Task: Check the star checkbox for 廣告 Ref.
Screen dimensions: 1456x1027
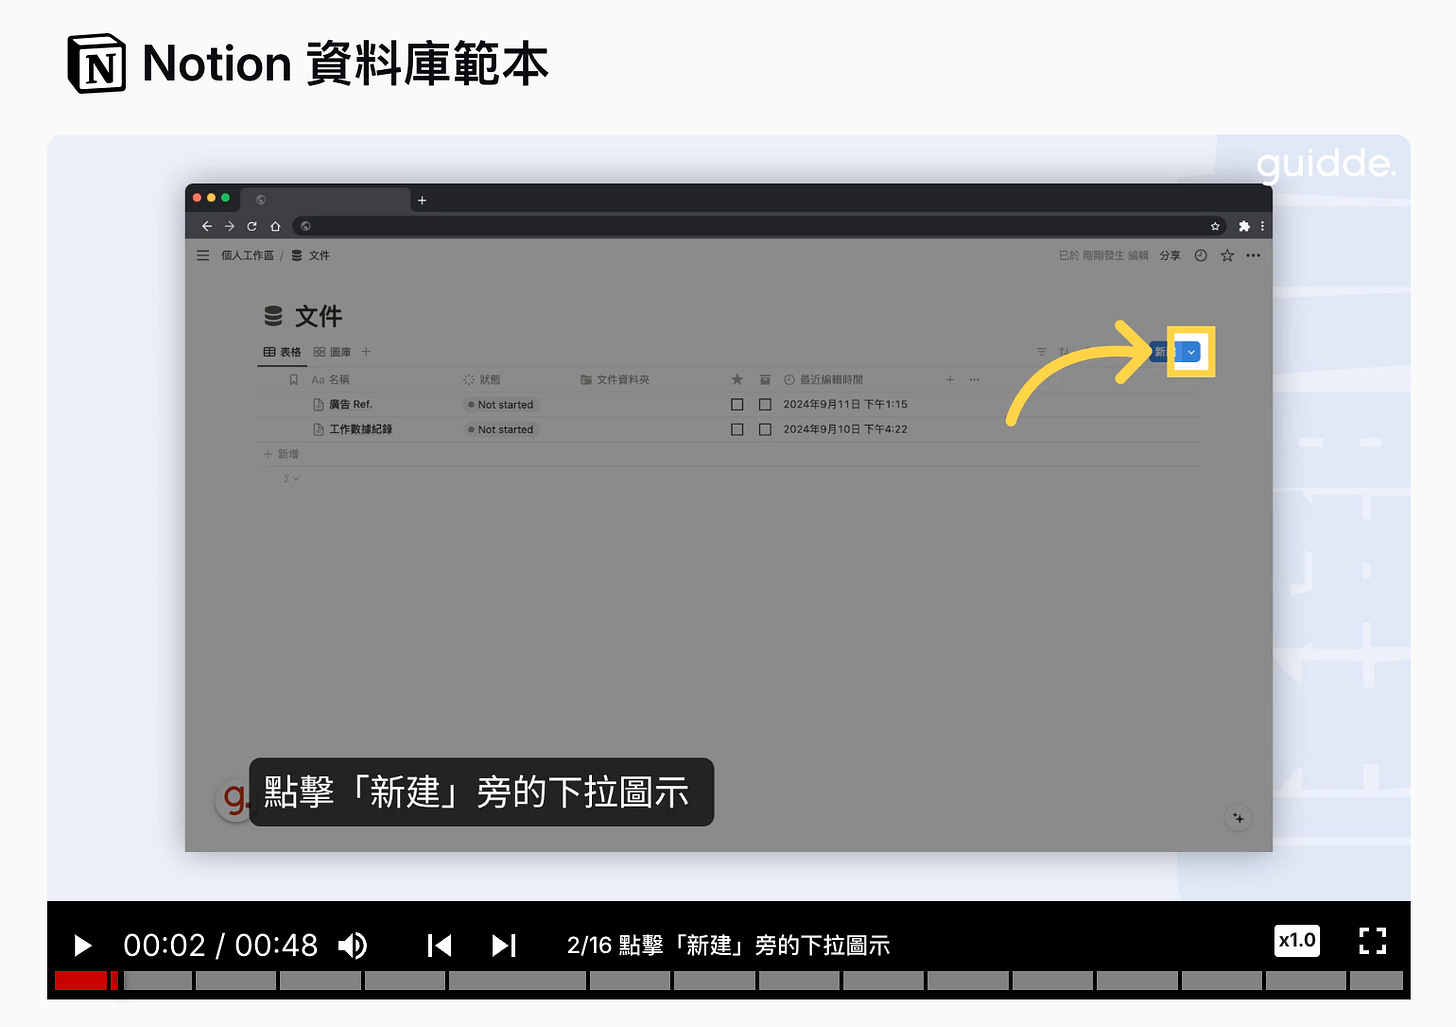Action: (737, 405)
